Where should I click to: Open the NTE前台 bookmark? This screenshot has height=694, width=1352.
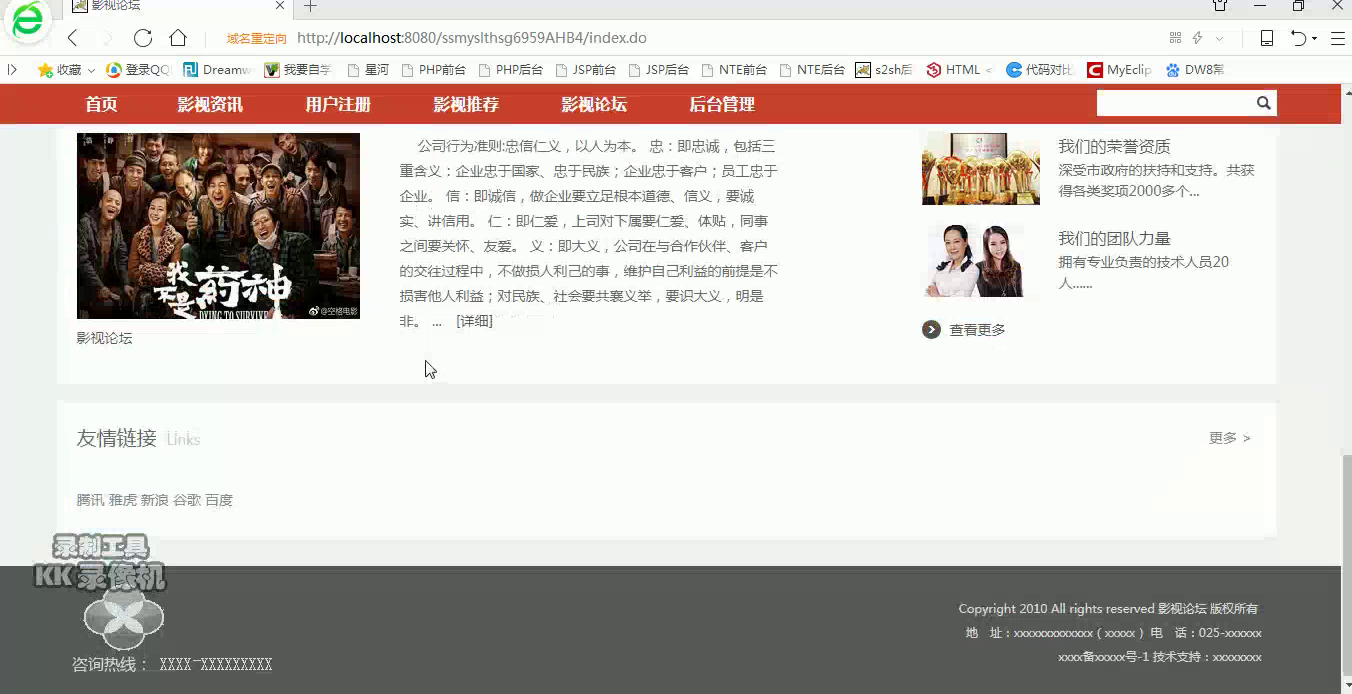(x=734, y=70)
